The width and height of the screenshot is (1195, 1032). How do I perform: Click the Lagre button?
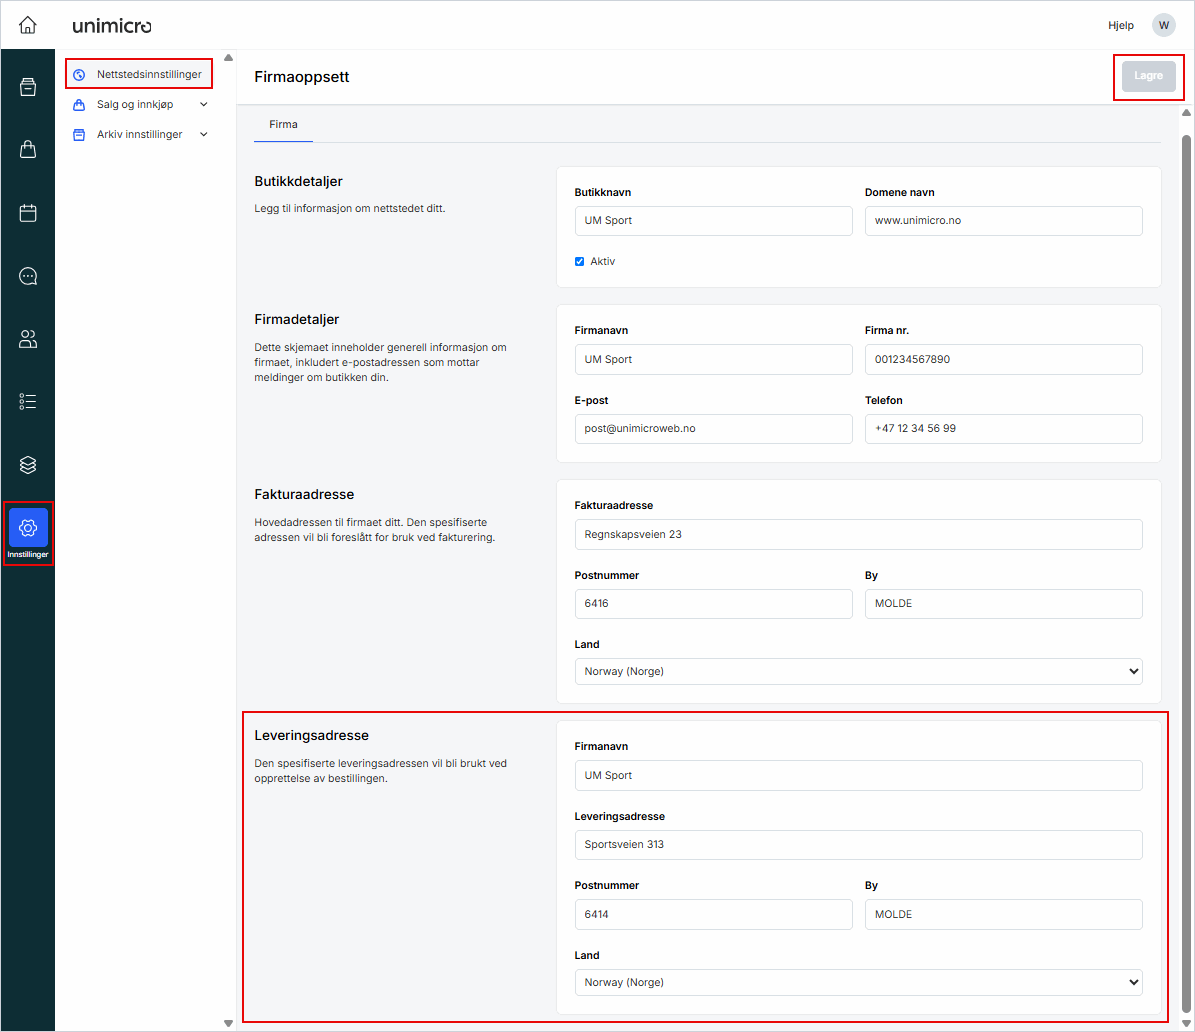pyautogui.click(x=1148, y=76)
